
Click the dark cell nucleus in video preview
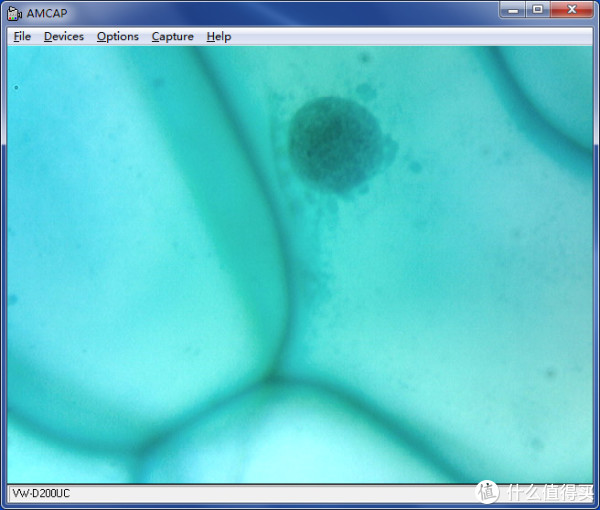click(x=336, y=144)
